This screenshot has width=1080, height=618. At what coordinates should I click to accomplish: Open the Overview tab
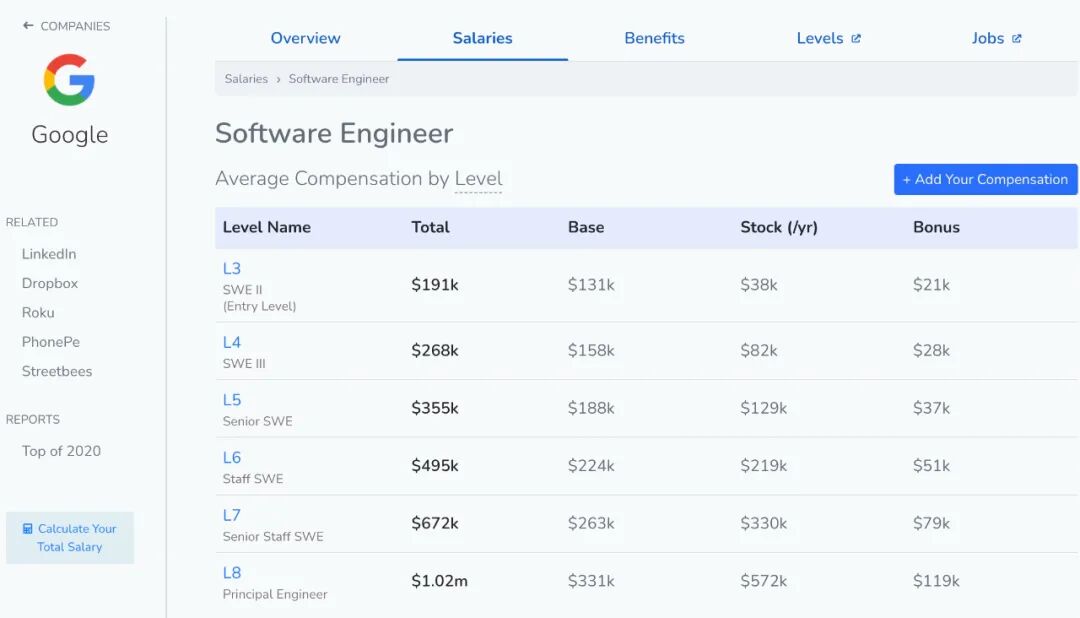pyautogui.click(x=305, y=38)
